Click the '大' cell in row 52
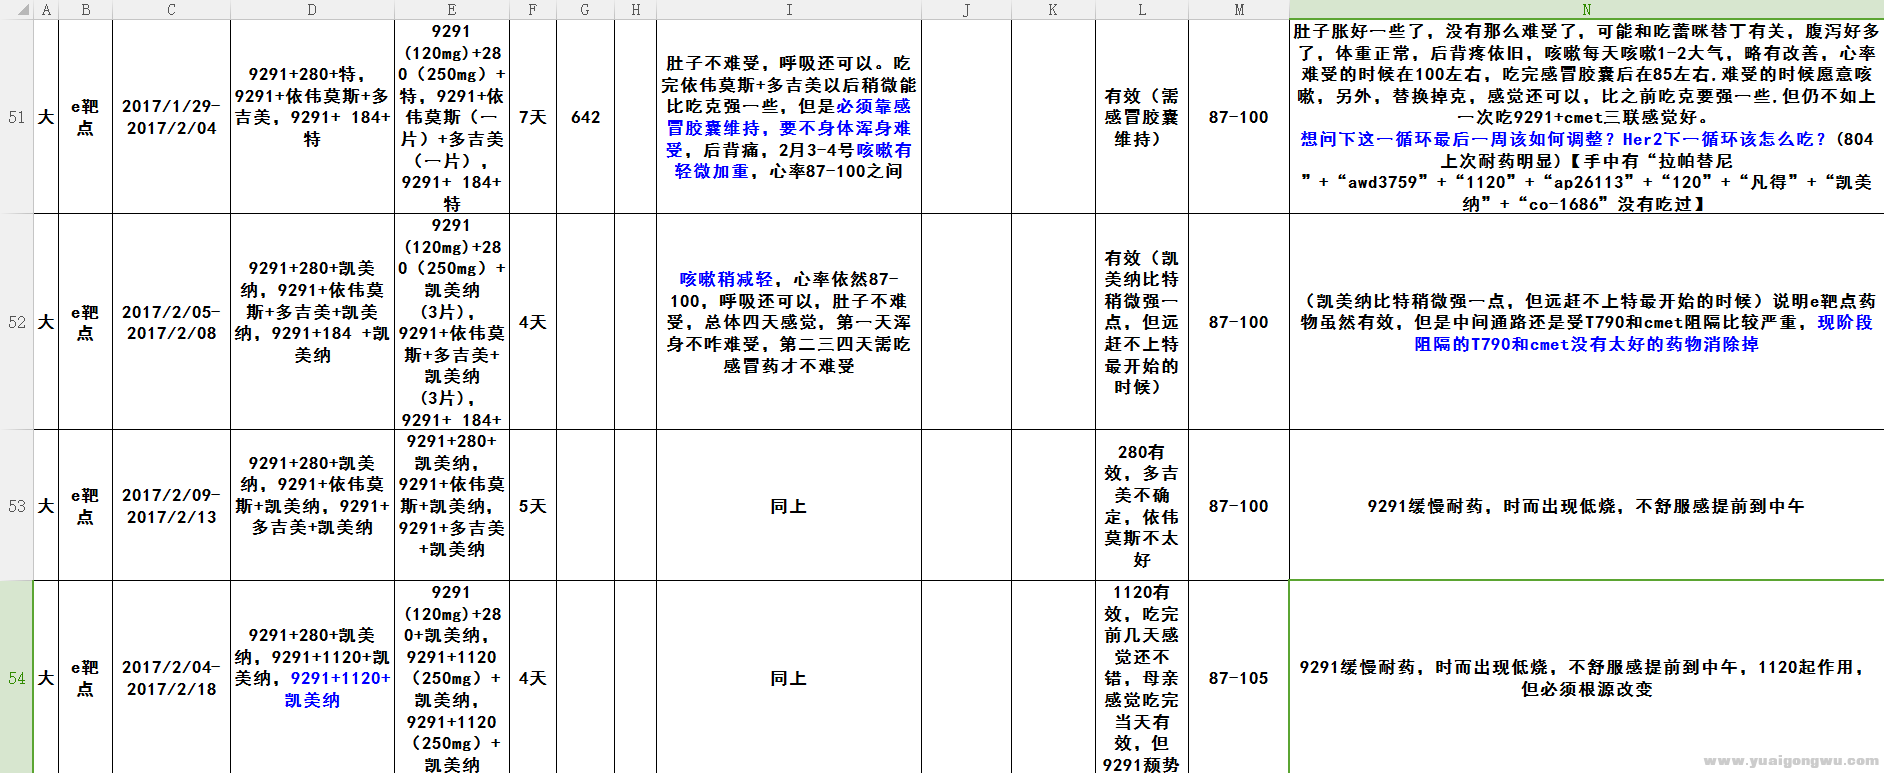Image resolution: width=1884 pixels, height=773 pixels. (46, 322)
